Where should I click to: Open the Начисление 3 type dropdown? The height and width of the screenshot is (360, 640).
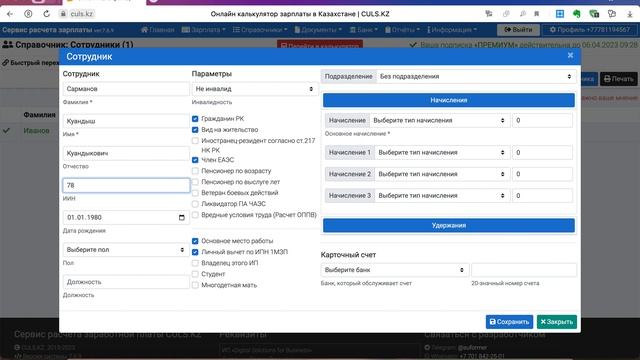click(x=442, y=196)
